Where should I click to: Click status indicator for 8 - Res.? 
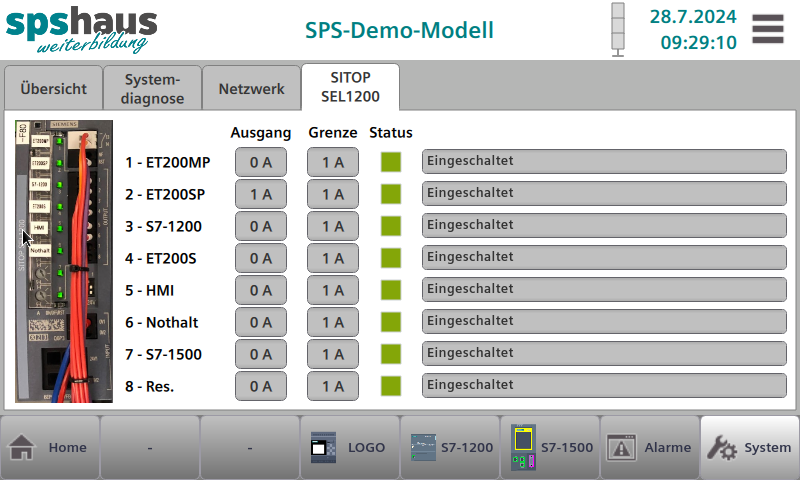point(391,386)
